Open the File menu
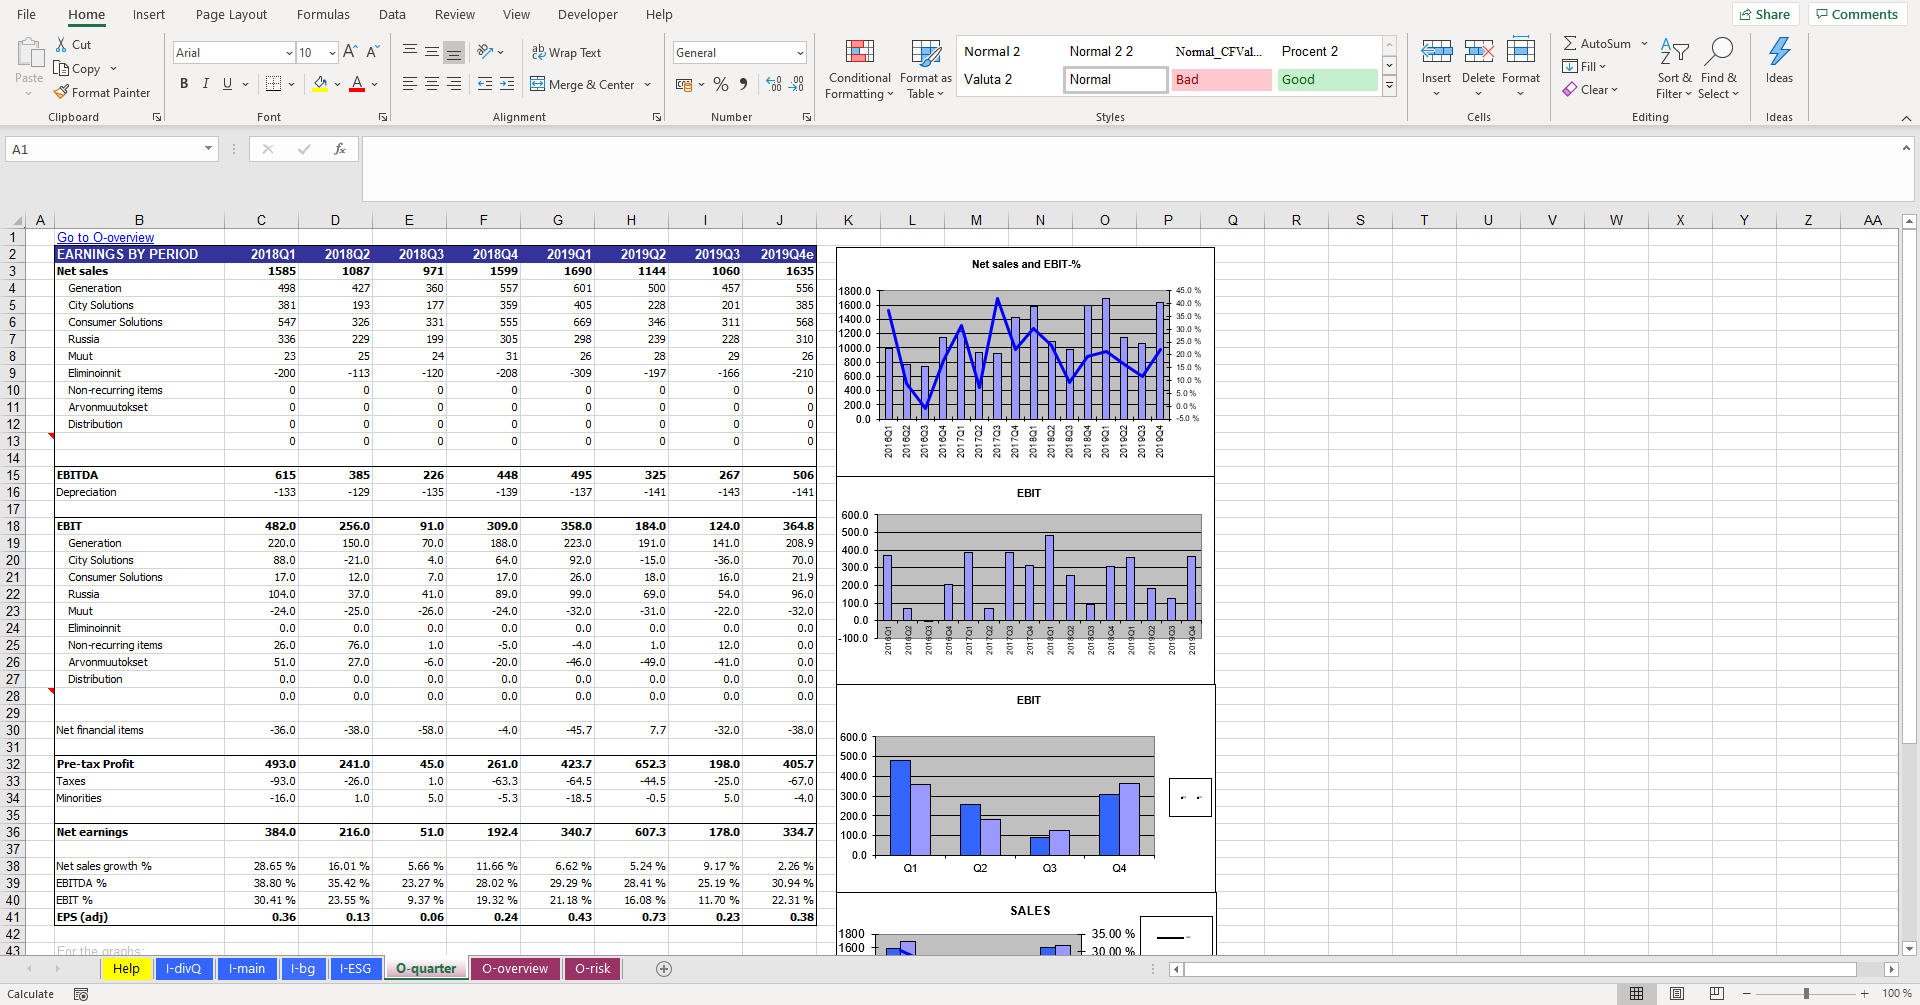The image size is (1920, 1005). (27, 14)
